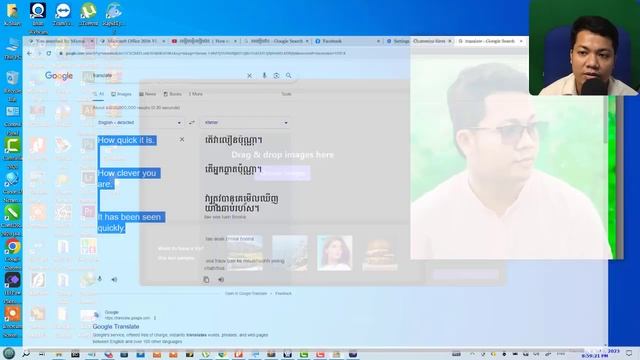The image size is (640, 360).
Task: Start voice search with the microphone icon
Action: click(264, 76)
